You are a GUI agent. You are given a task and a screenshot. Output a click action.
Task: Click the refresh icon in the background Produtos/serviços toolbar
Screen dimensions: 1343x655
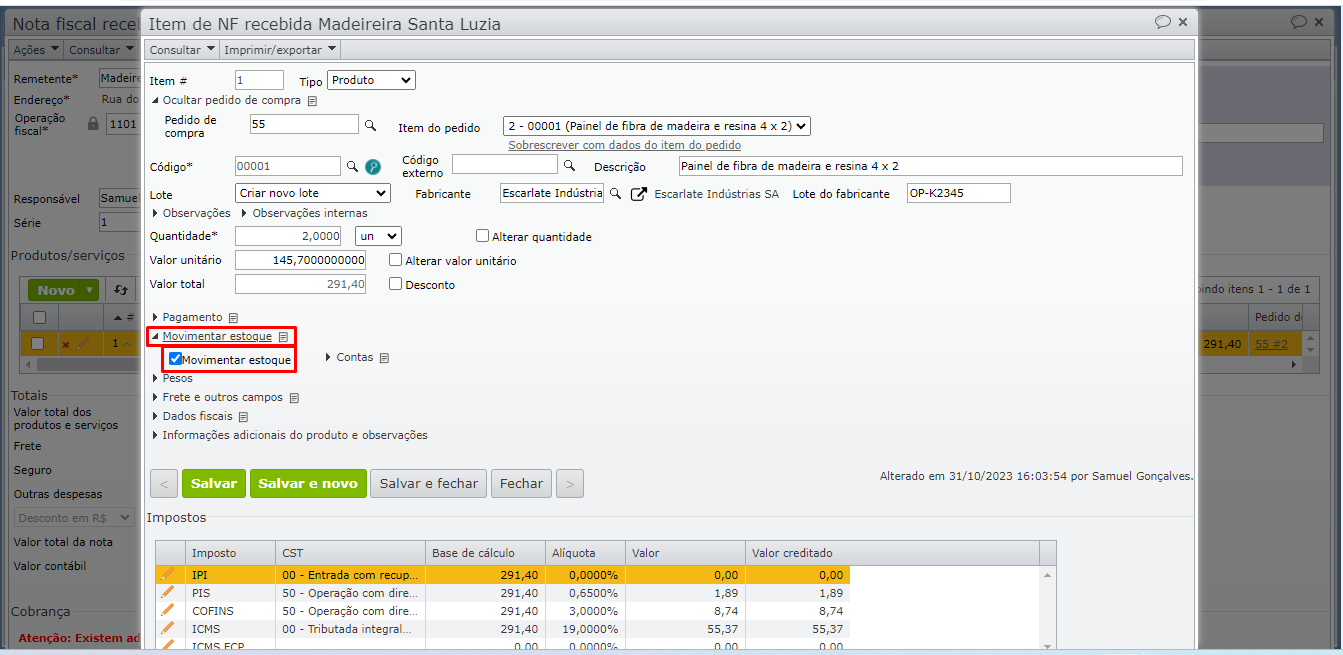click(121, 290)
